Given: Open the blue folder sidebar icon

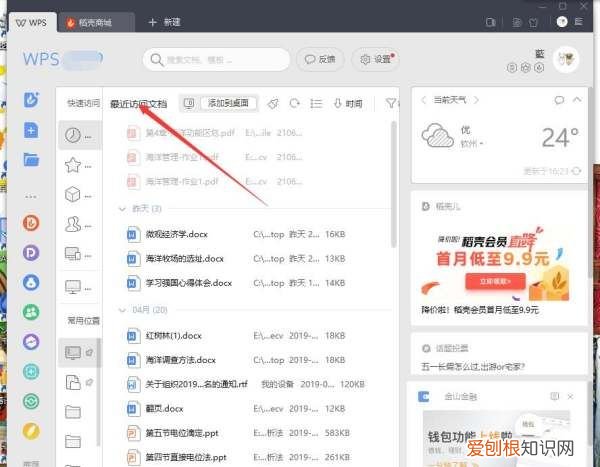Looking at the screenshot, I should click(x=31, y=159).
